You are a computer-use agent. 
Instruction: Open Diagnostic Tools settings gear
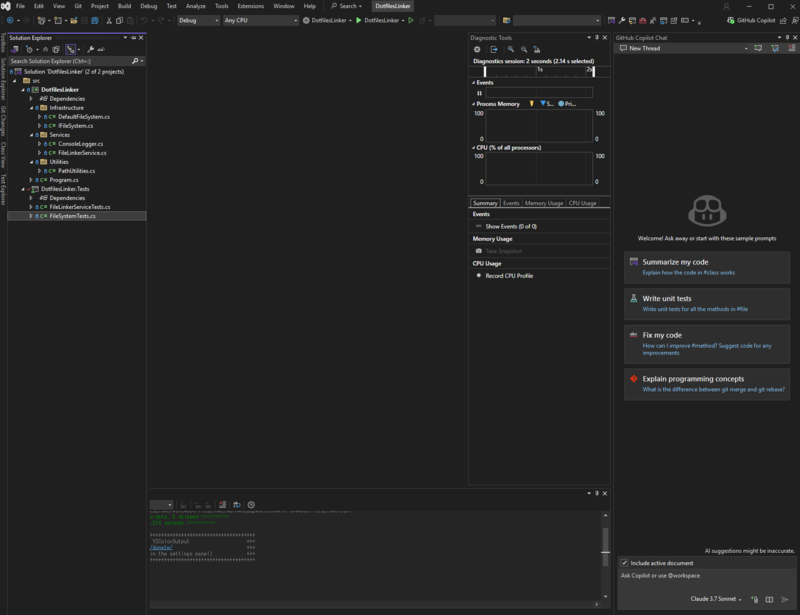coord(477,50)
